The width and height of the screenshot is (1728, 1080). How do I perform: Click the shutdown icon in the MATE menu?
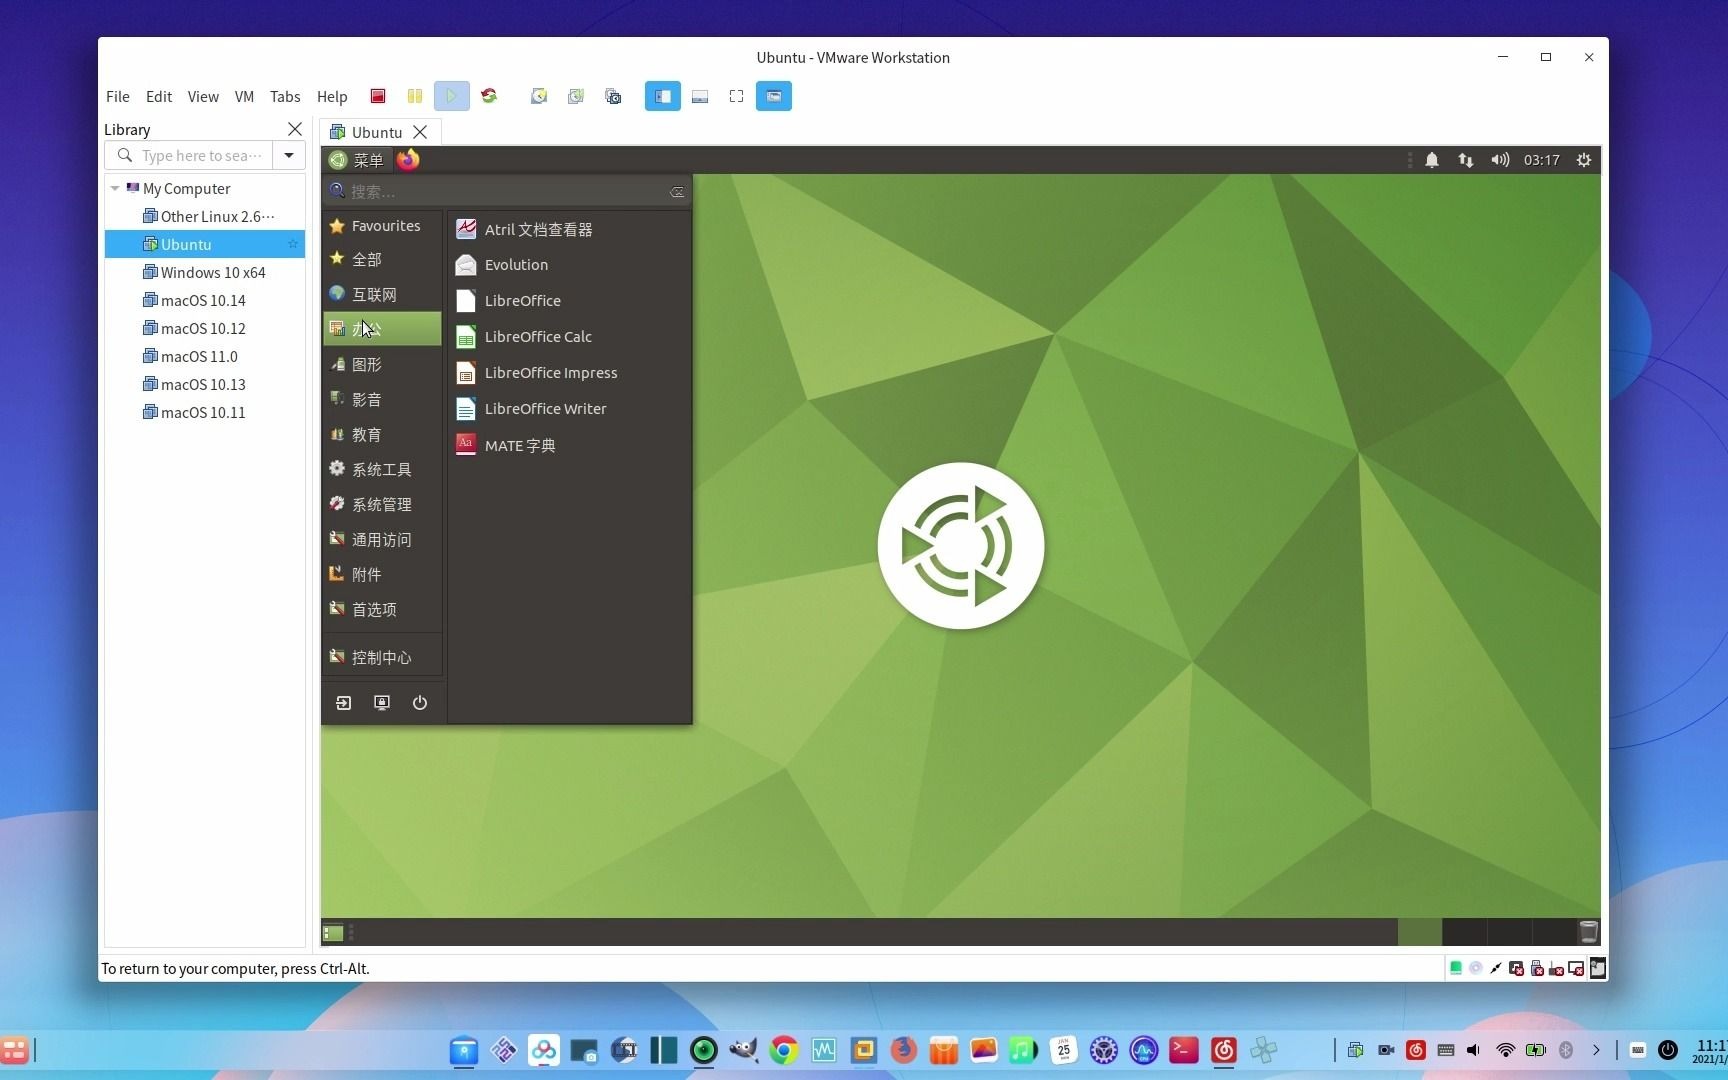click(419, 703)
